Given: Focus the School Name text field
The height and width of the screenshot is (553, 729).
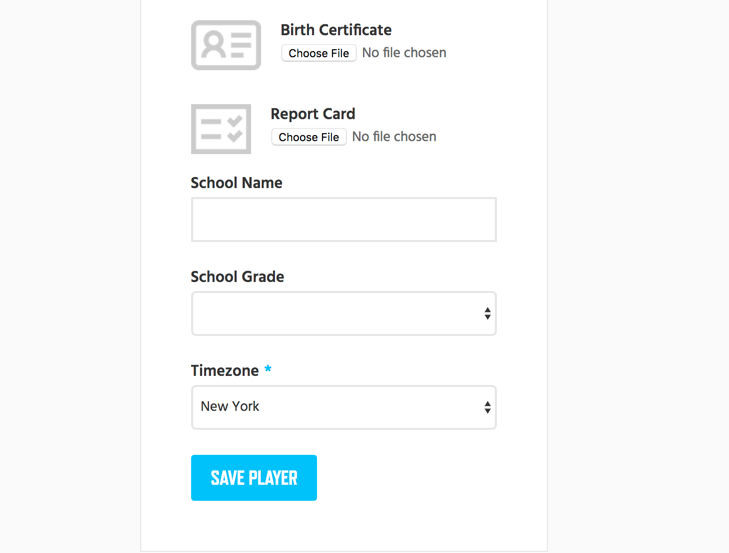Looking at the screenshot, I should (344, 220).
